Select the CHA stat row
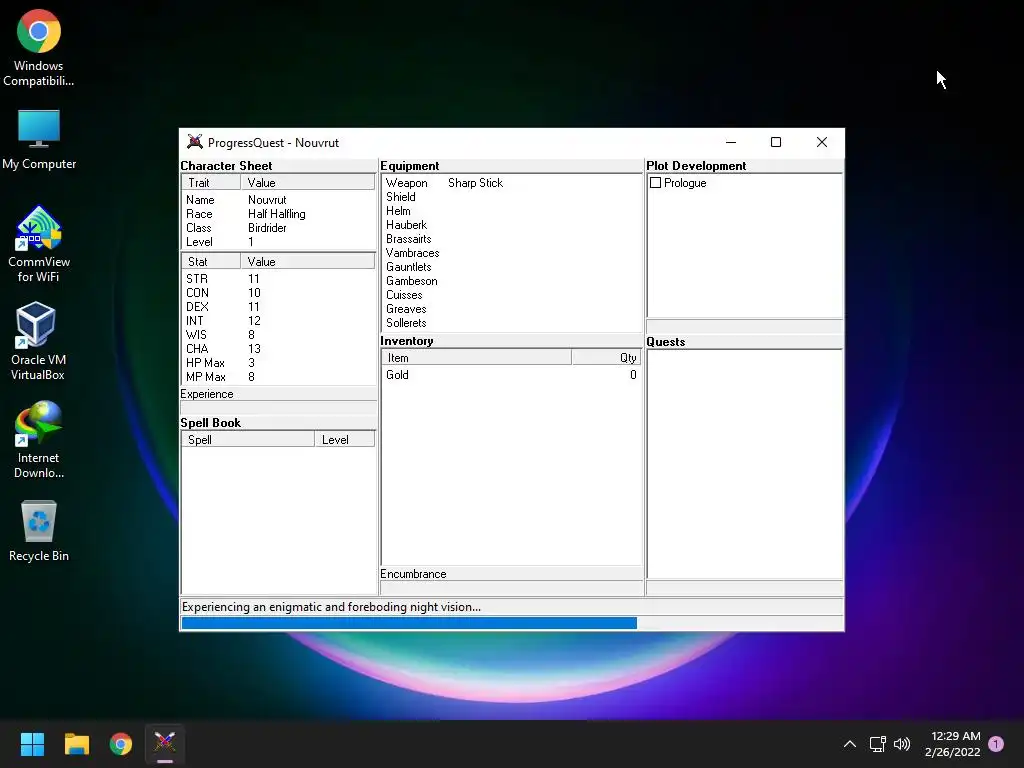The image size is (1024, 768). tap(278, 349)
